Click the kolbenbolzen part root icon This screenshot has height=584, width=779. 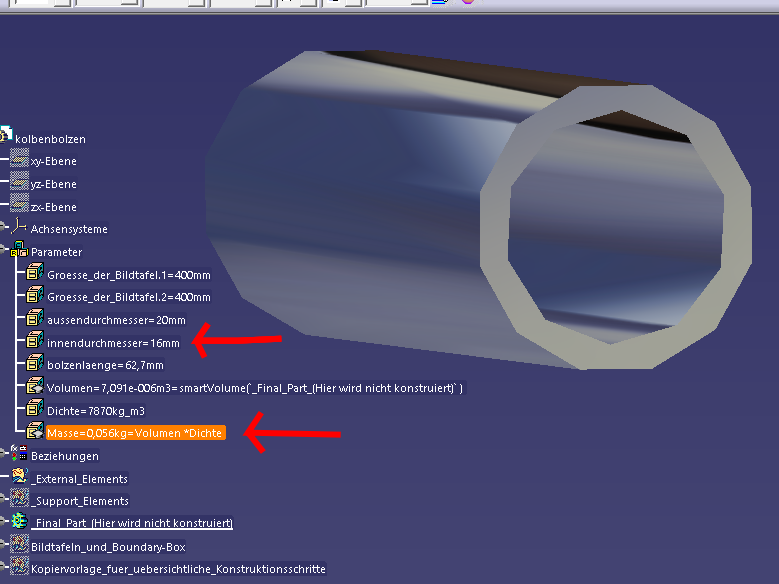[6, 136]
